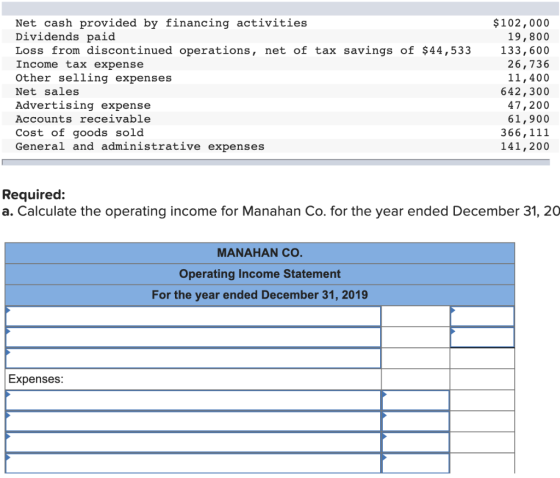This screenshot has width=560, height=478.
Task: Click 'Income tax expense' text
Action: [79, 64]
